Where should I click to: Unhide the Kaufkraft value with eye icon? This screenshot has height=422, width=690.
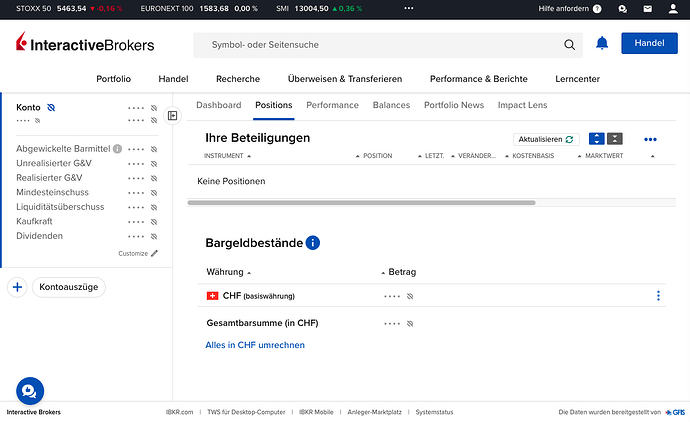[x=154, y=221]
